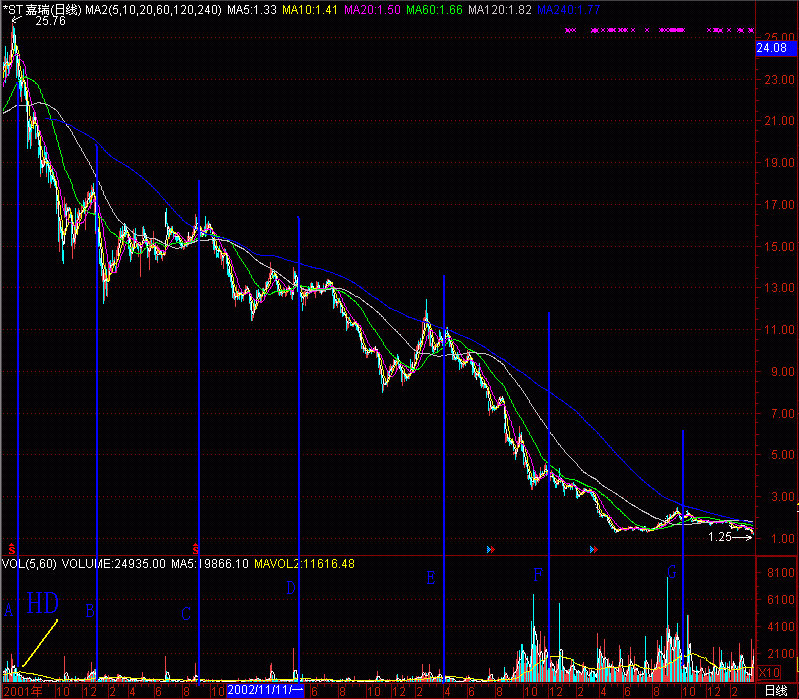Click the 24.08 price tag on axis
This screenshot has height=699, width=799.
pyautogui.click(x=775, y=48)
